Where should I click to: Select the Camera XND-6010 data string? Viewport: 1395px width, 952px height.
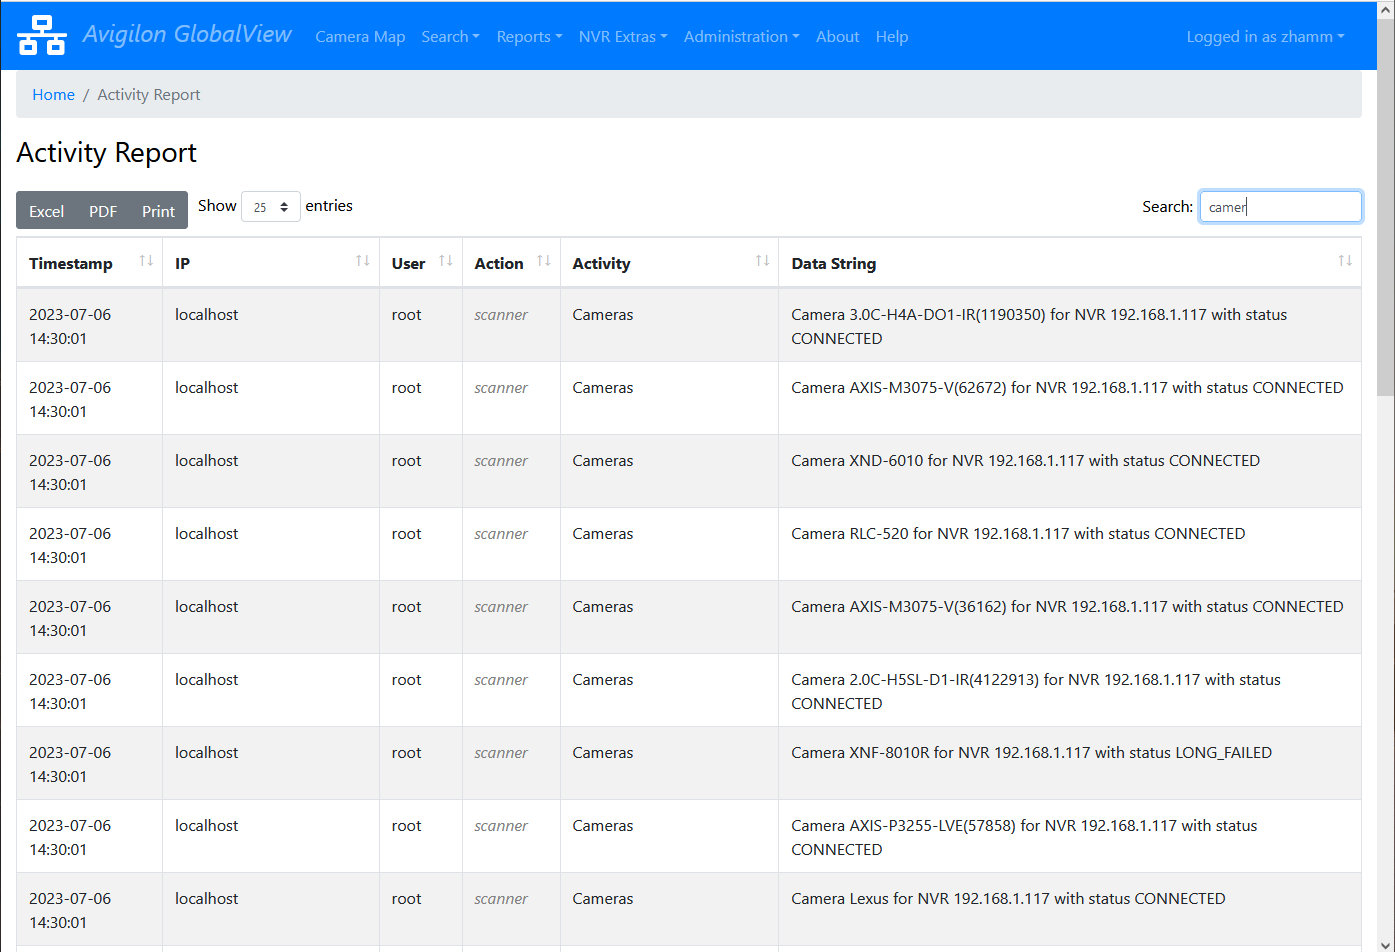(1025, 460)
